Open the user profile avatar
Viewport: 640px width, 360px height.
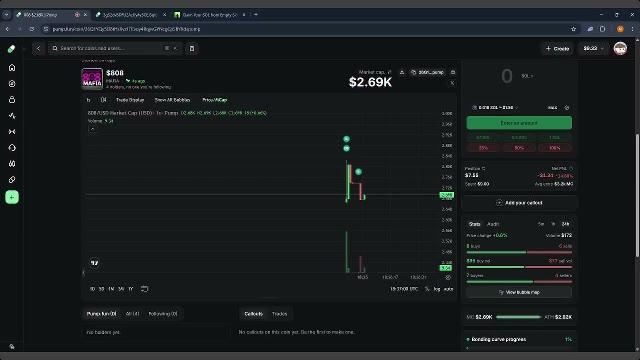[620, 49]
